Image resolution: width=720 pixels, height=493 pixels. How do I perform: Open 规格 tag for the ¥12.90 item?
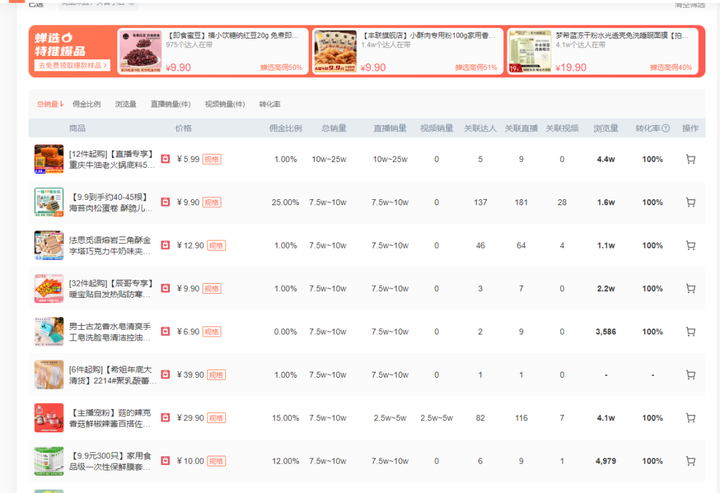216,246
